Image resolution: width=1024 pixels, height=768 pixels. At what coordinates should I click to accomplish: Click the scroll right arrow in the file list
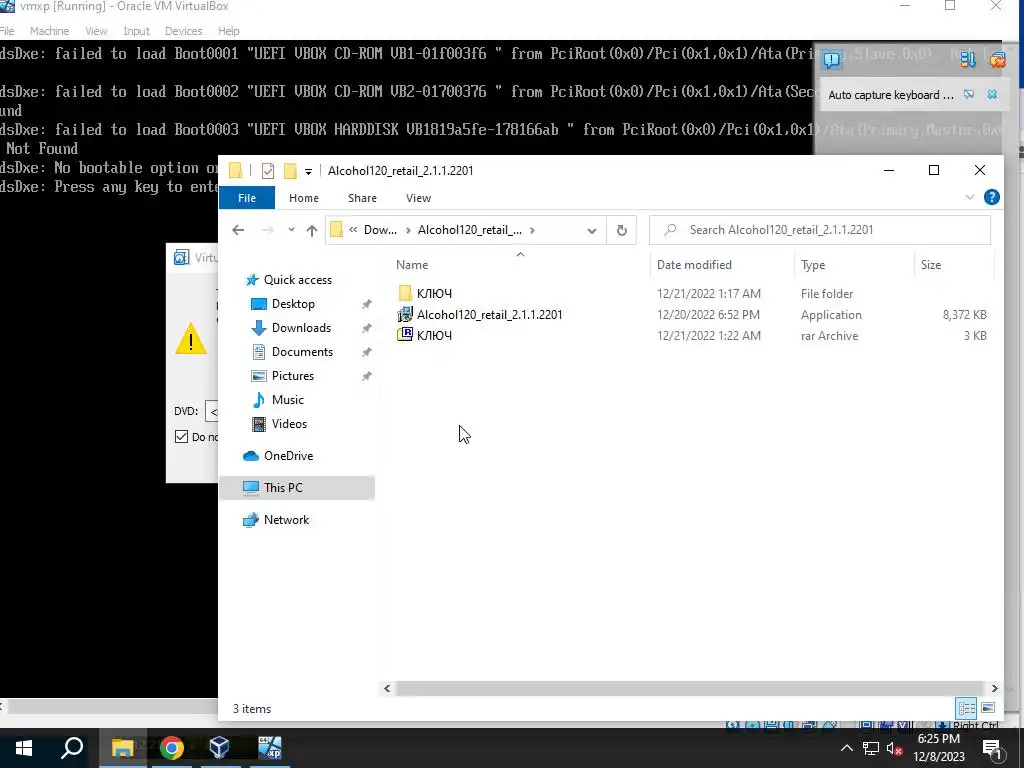994,688
